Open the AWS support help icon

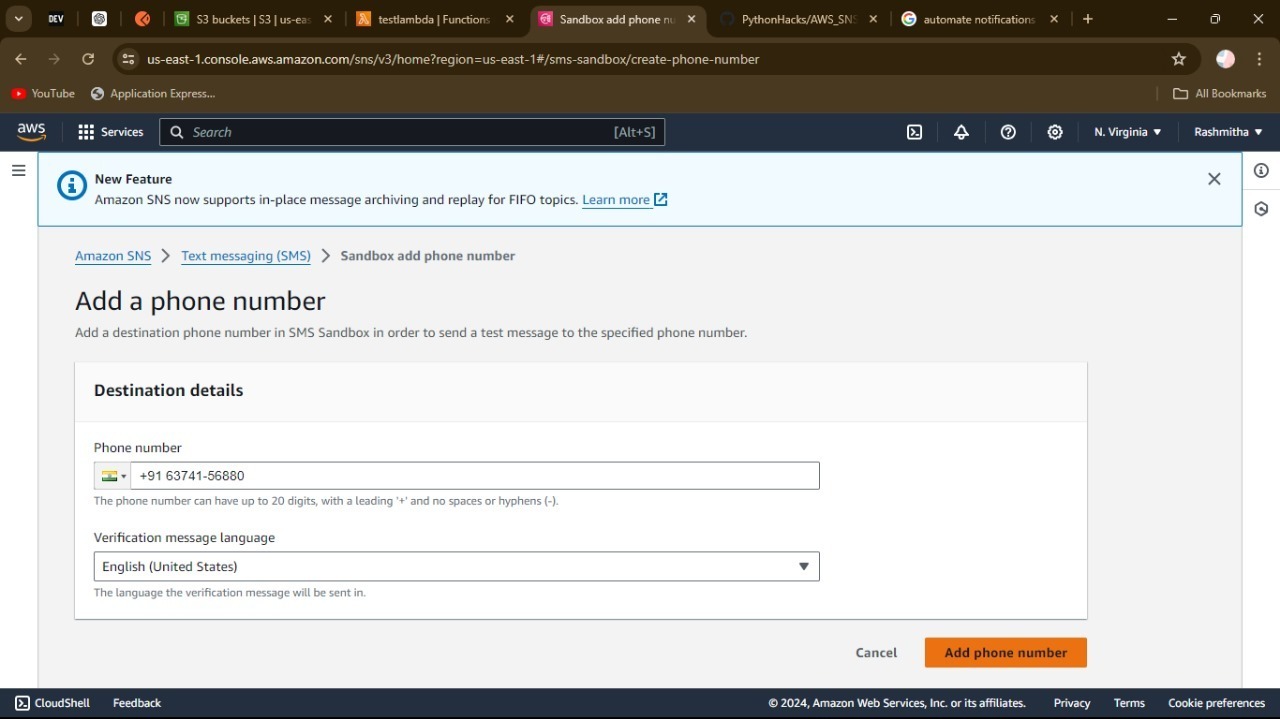pyautogui.click(x=1008, y=132)
